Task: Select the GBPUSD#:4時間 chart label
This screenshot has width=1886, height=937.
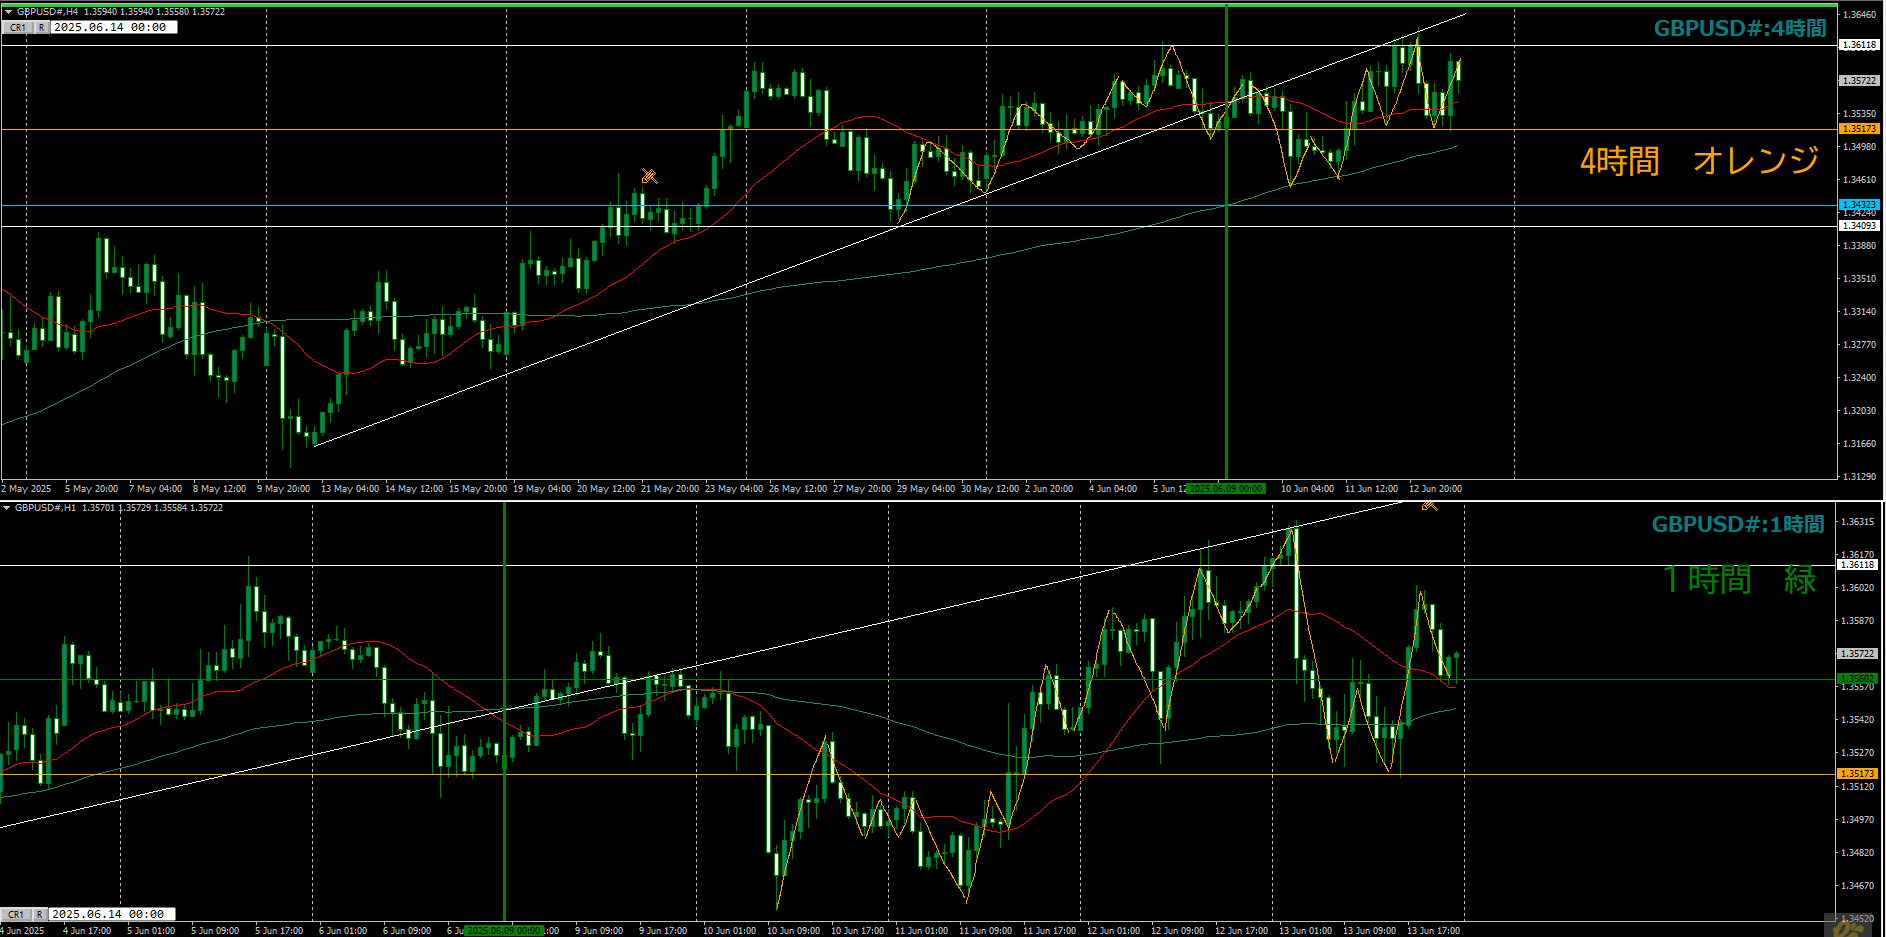Action: (1740, 29)
